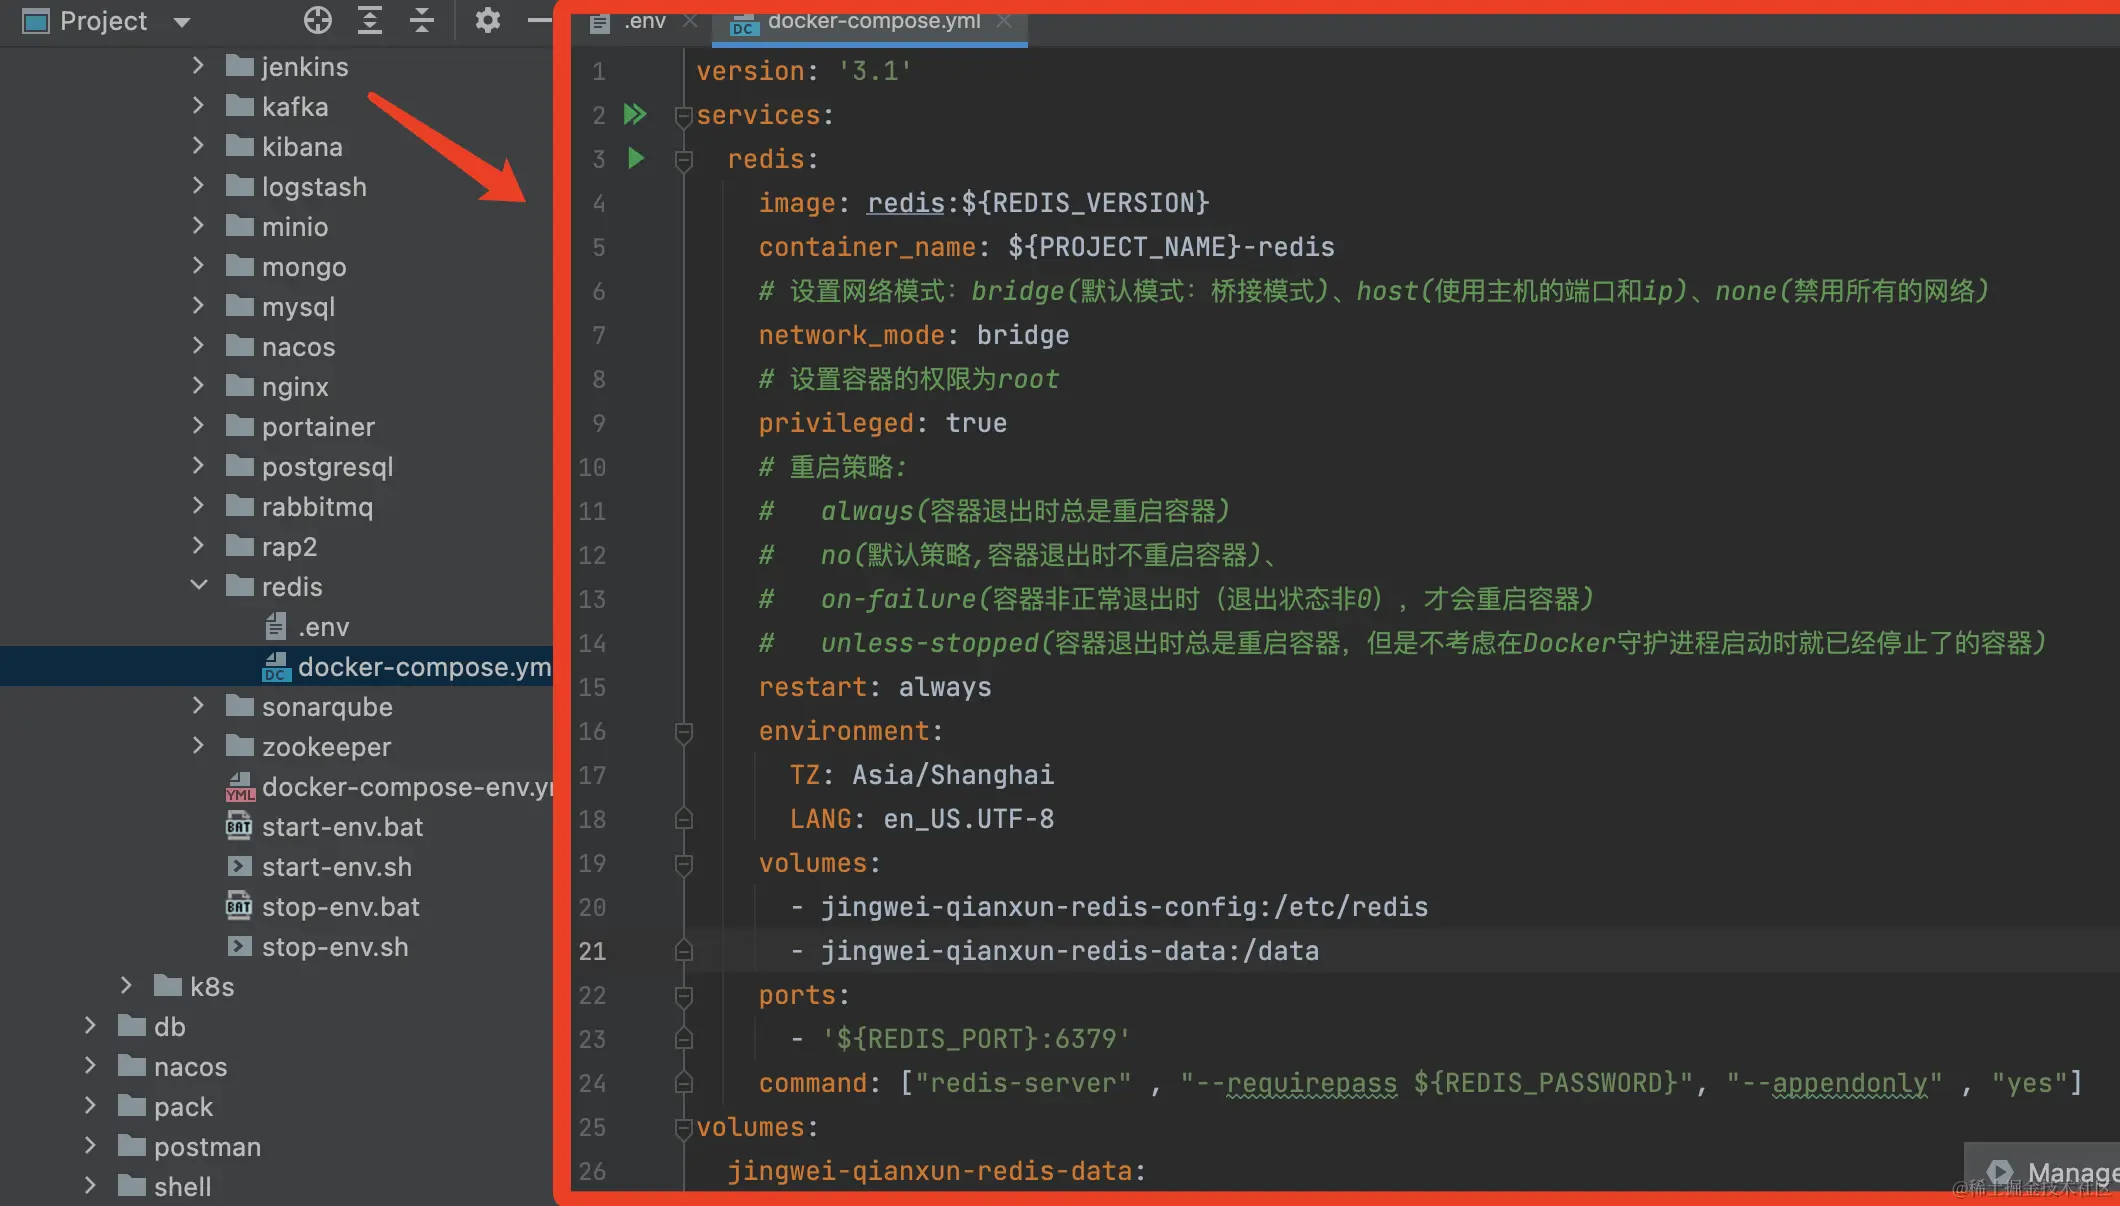The height and width of the screenshot is (1206, 2120).
Task: Expand the kafka folder
Action: pyautogui.click(x=199, y=106)
